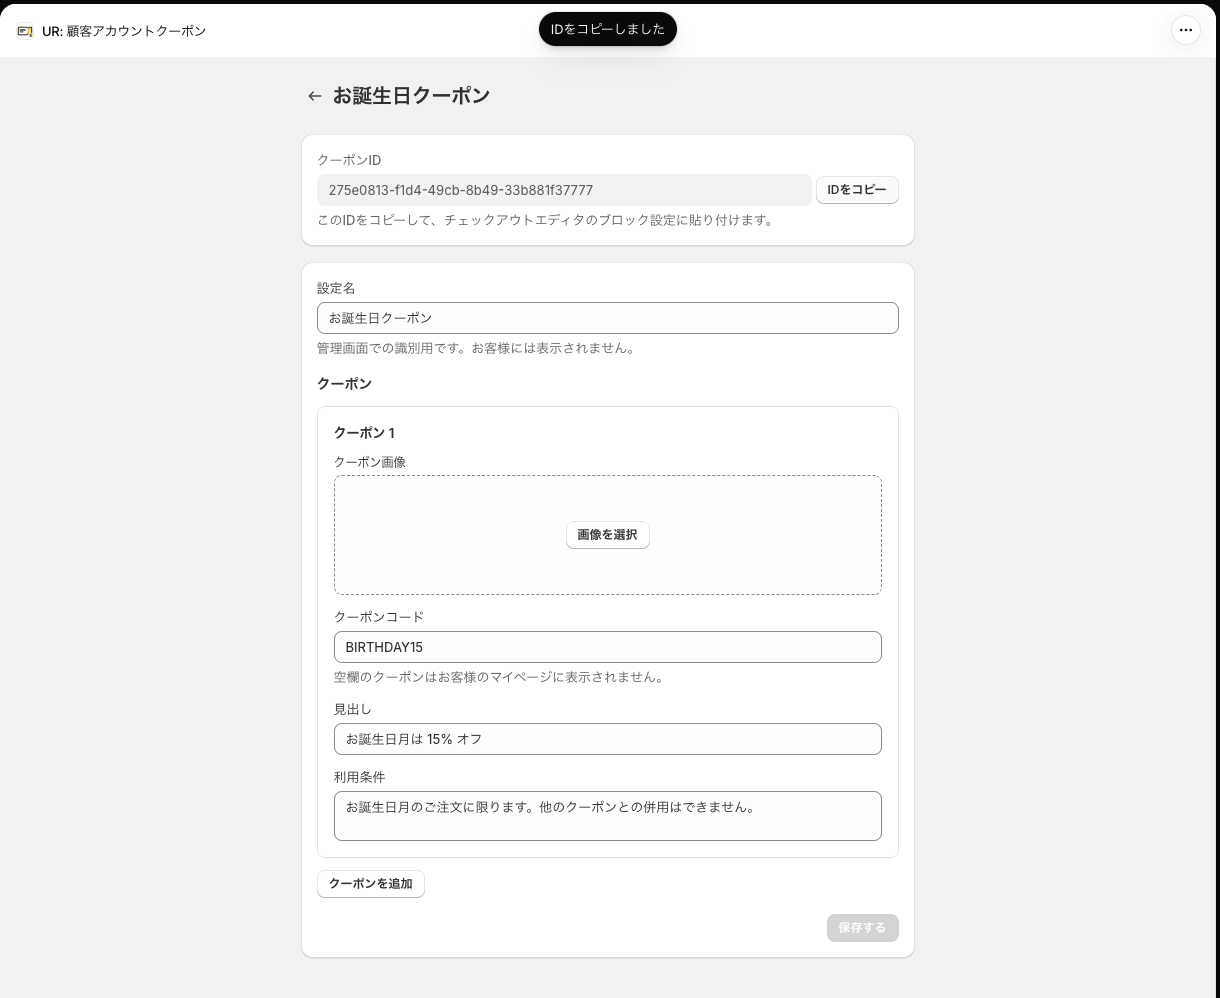Focus the 設定名 input field
The image size is (1220, 998).
tap(608, 318)
